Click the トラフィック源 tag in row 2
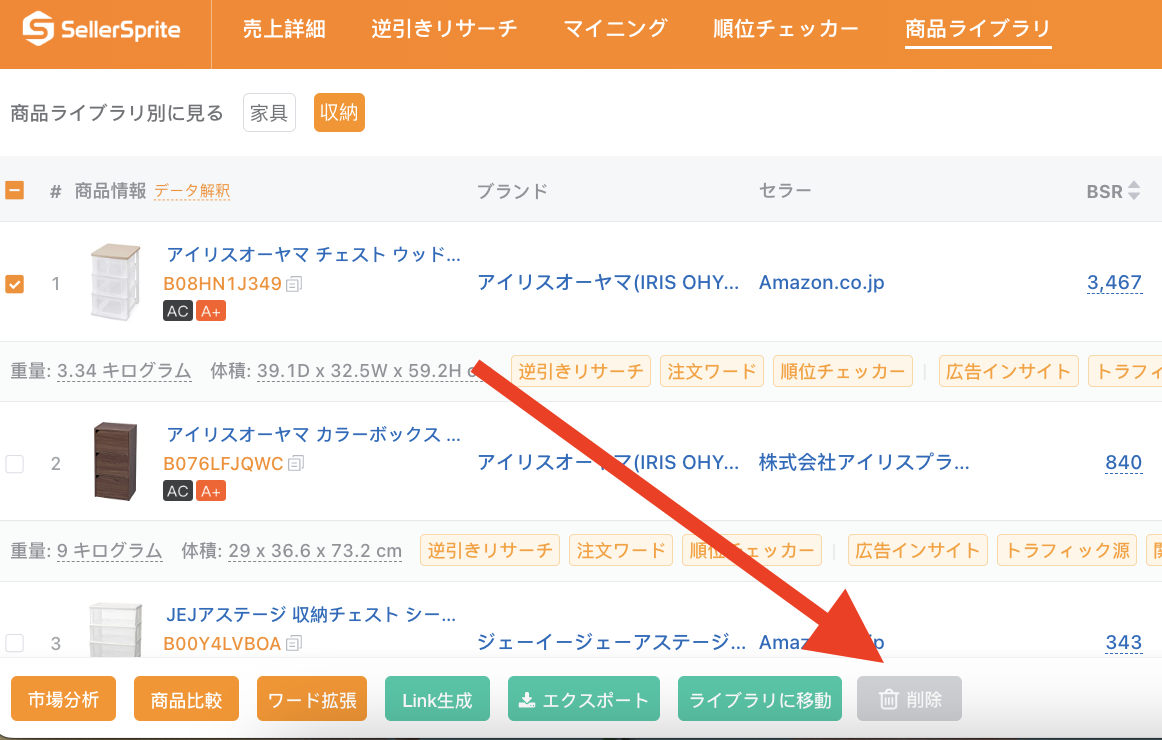1162x740 pixels. tap(1067, 550)
